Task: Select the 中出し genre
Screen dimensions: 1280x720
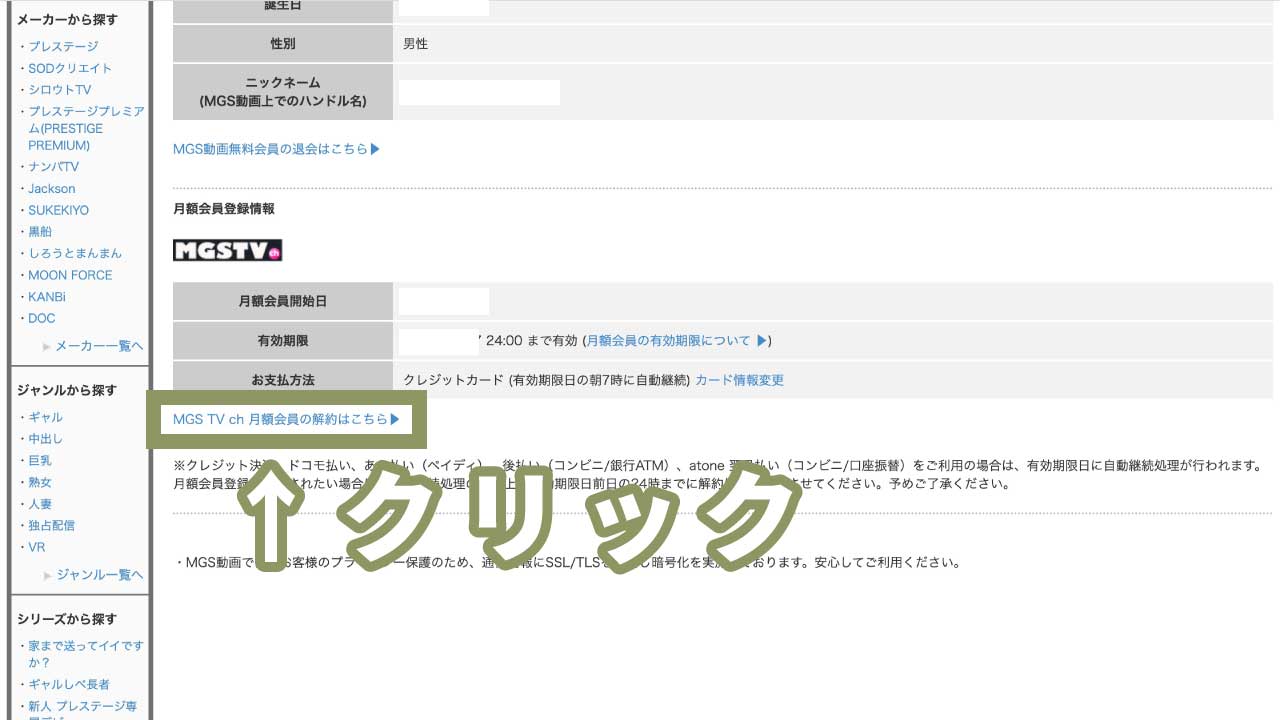Action: click(x=47, y=439)
